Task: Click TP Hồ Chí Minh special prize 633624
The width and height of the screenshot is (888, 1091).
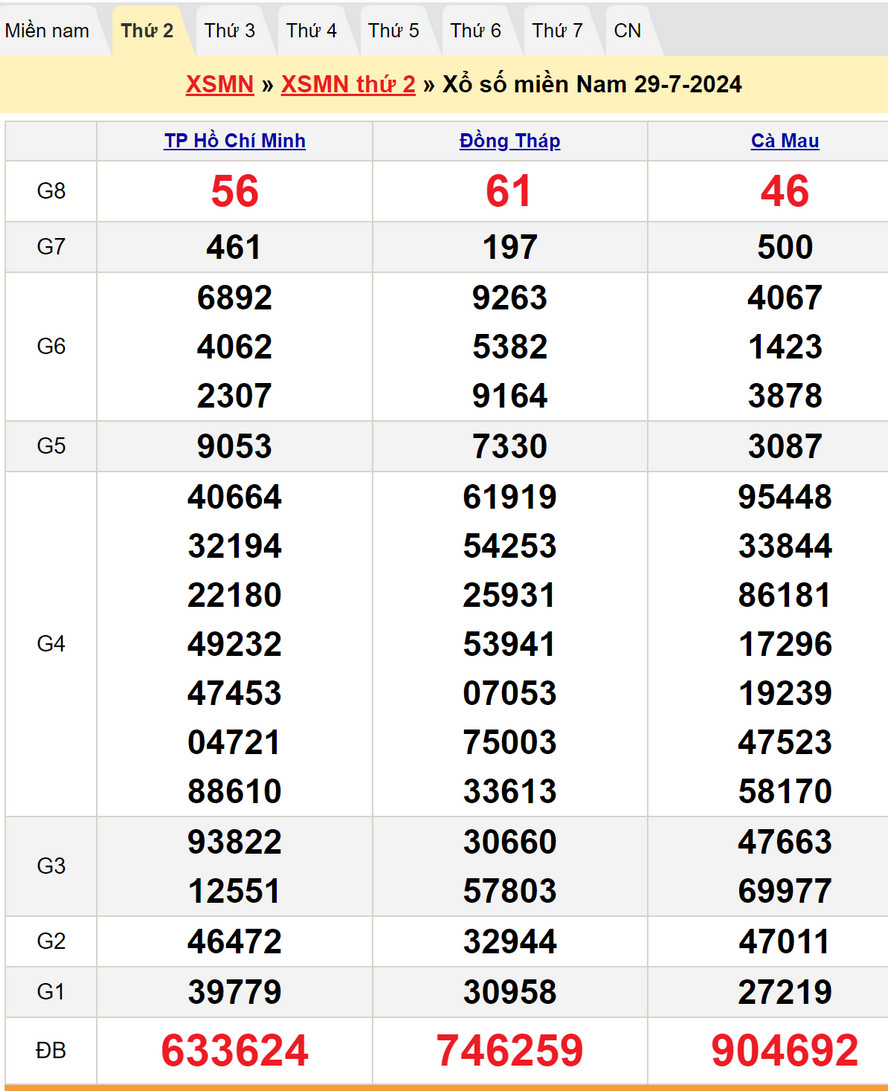Action: click(x=235, y=1050)
